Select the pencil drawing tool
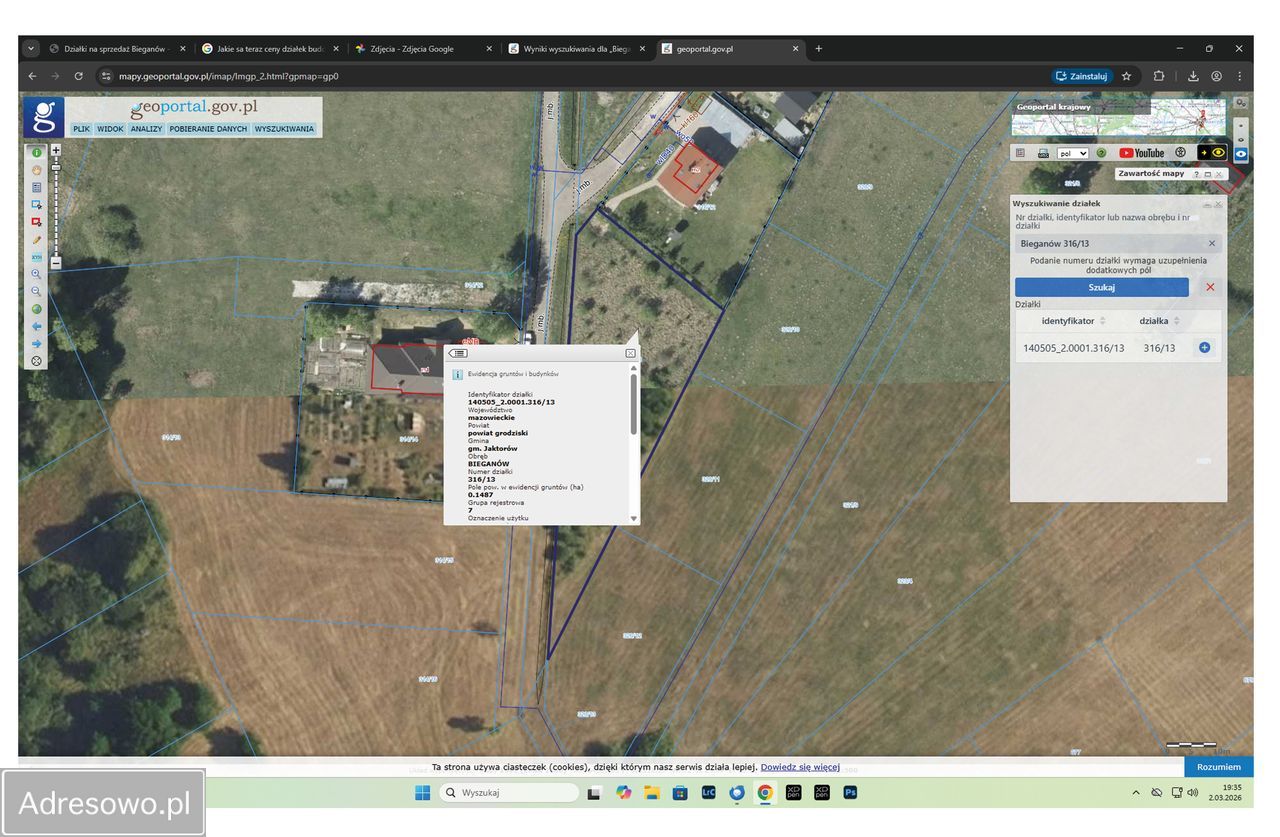Viewport: 1280px width, 837px height. [x=37, y=240]
